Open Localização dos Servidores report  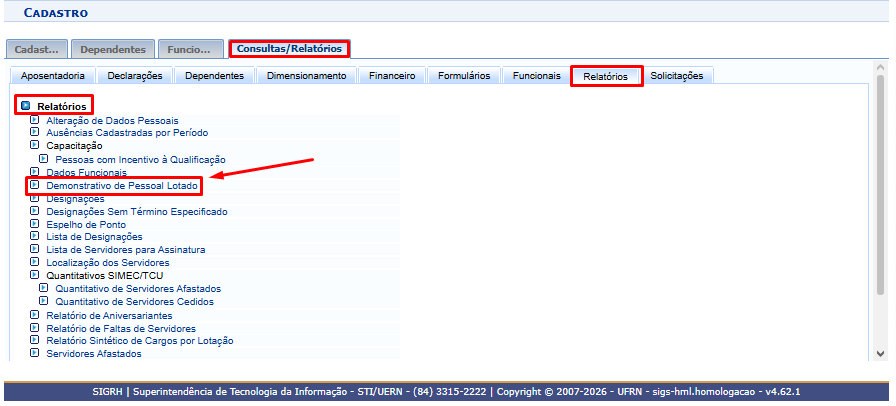coord(107,263)
